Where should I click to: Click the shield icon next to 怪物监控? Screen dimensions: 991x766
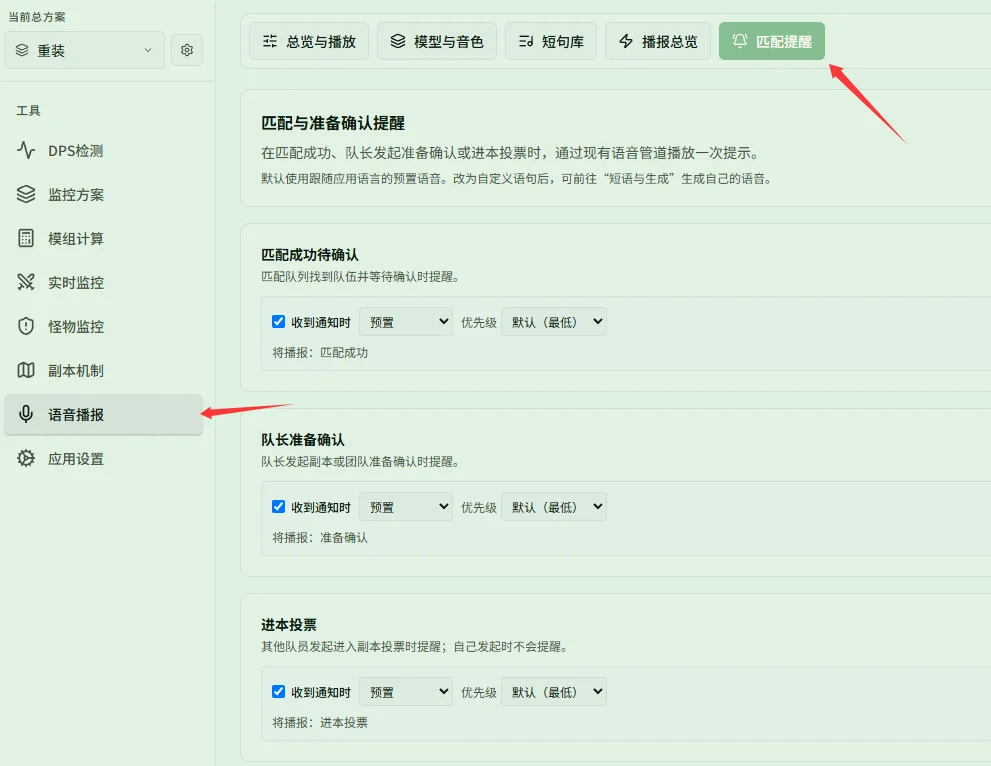coord(26,326)
